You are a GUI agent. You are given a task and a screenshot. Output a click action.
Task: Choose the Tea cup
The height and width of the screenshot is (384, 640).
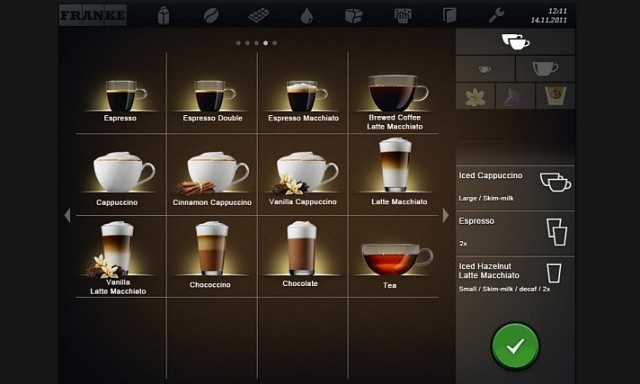(394, 265)
